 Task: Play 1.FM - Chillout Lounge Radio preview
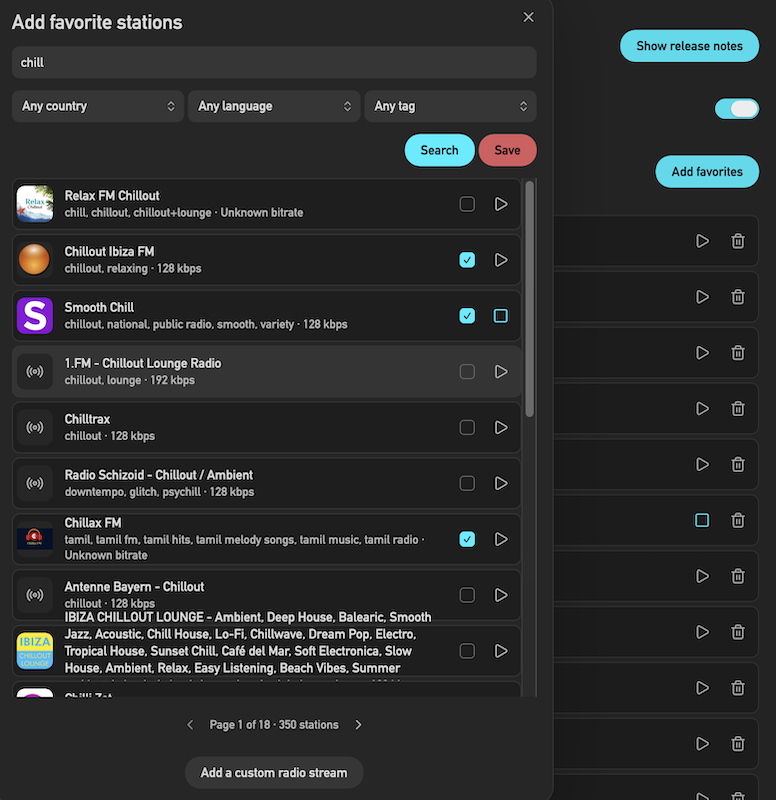point(500,371)
